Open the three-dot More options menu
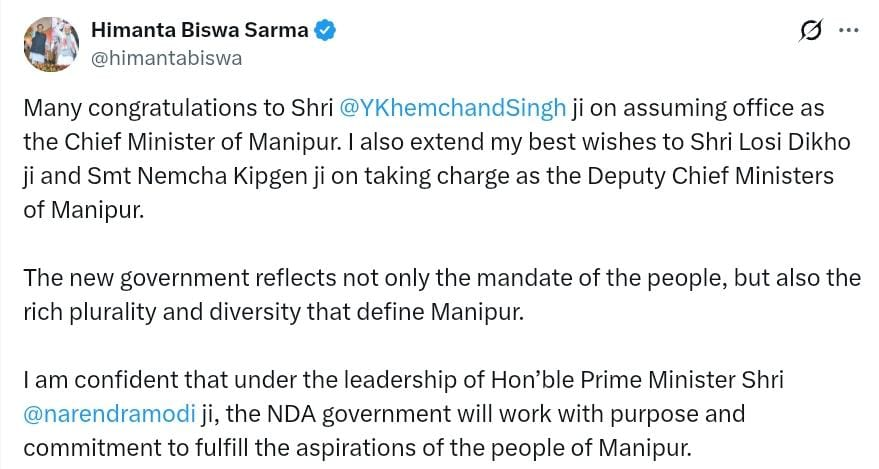 pos(848,30)
